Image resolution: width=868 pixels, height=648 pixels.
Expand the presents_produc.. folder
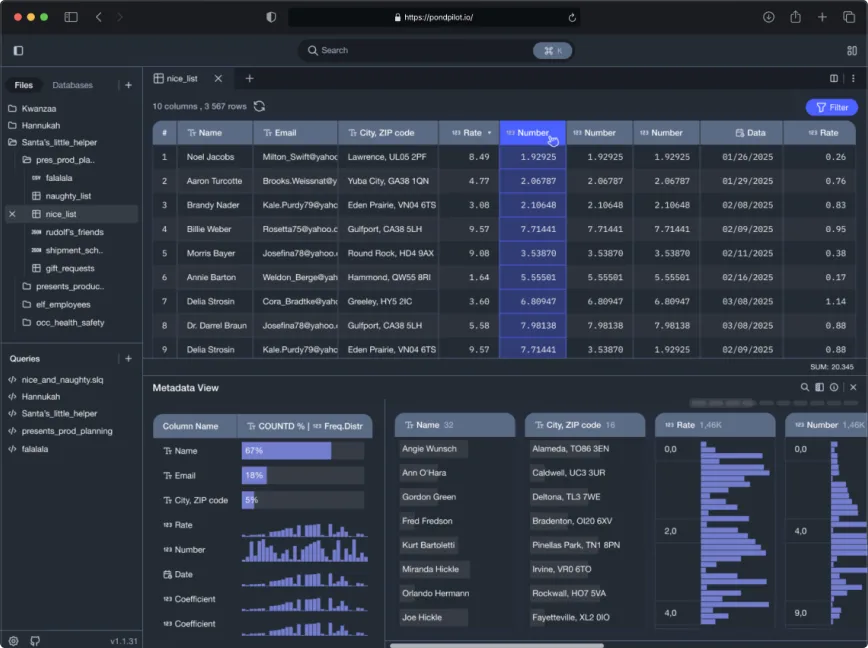coord(63,287)
